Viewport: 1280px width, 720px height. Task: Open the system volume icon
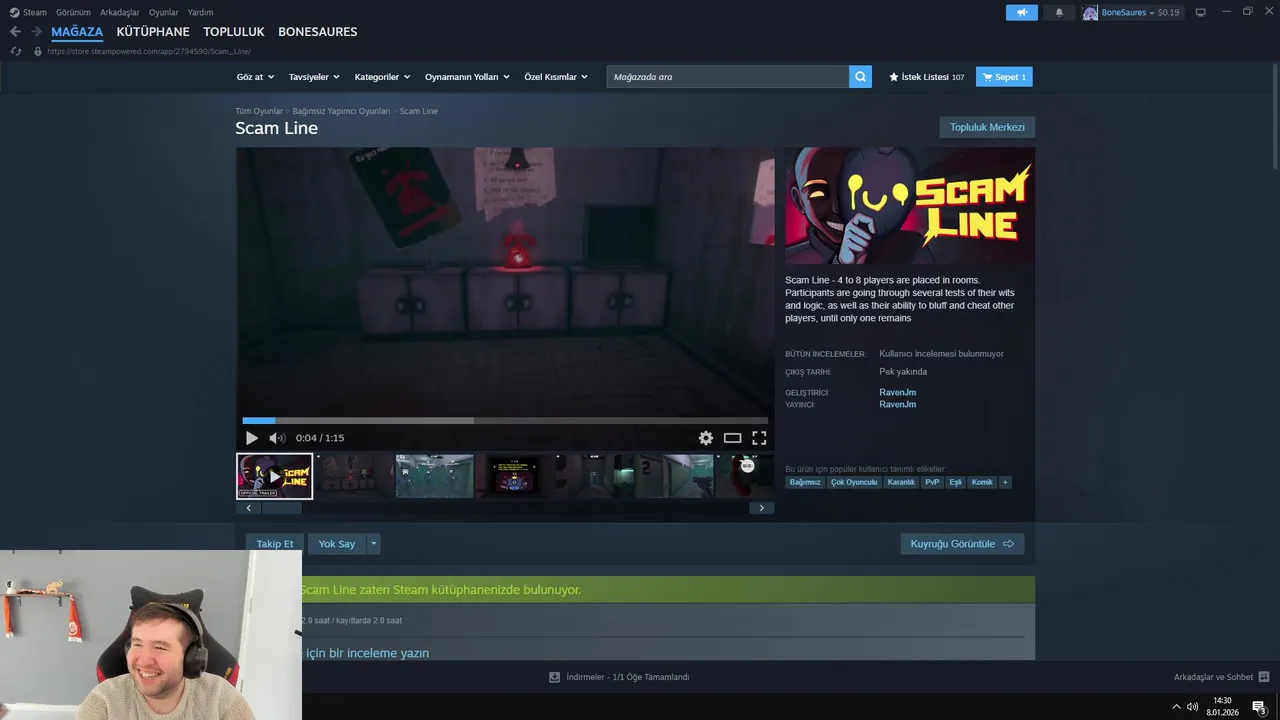click(x=1192, y=707)
